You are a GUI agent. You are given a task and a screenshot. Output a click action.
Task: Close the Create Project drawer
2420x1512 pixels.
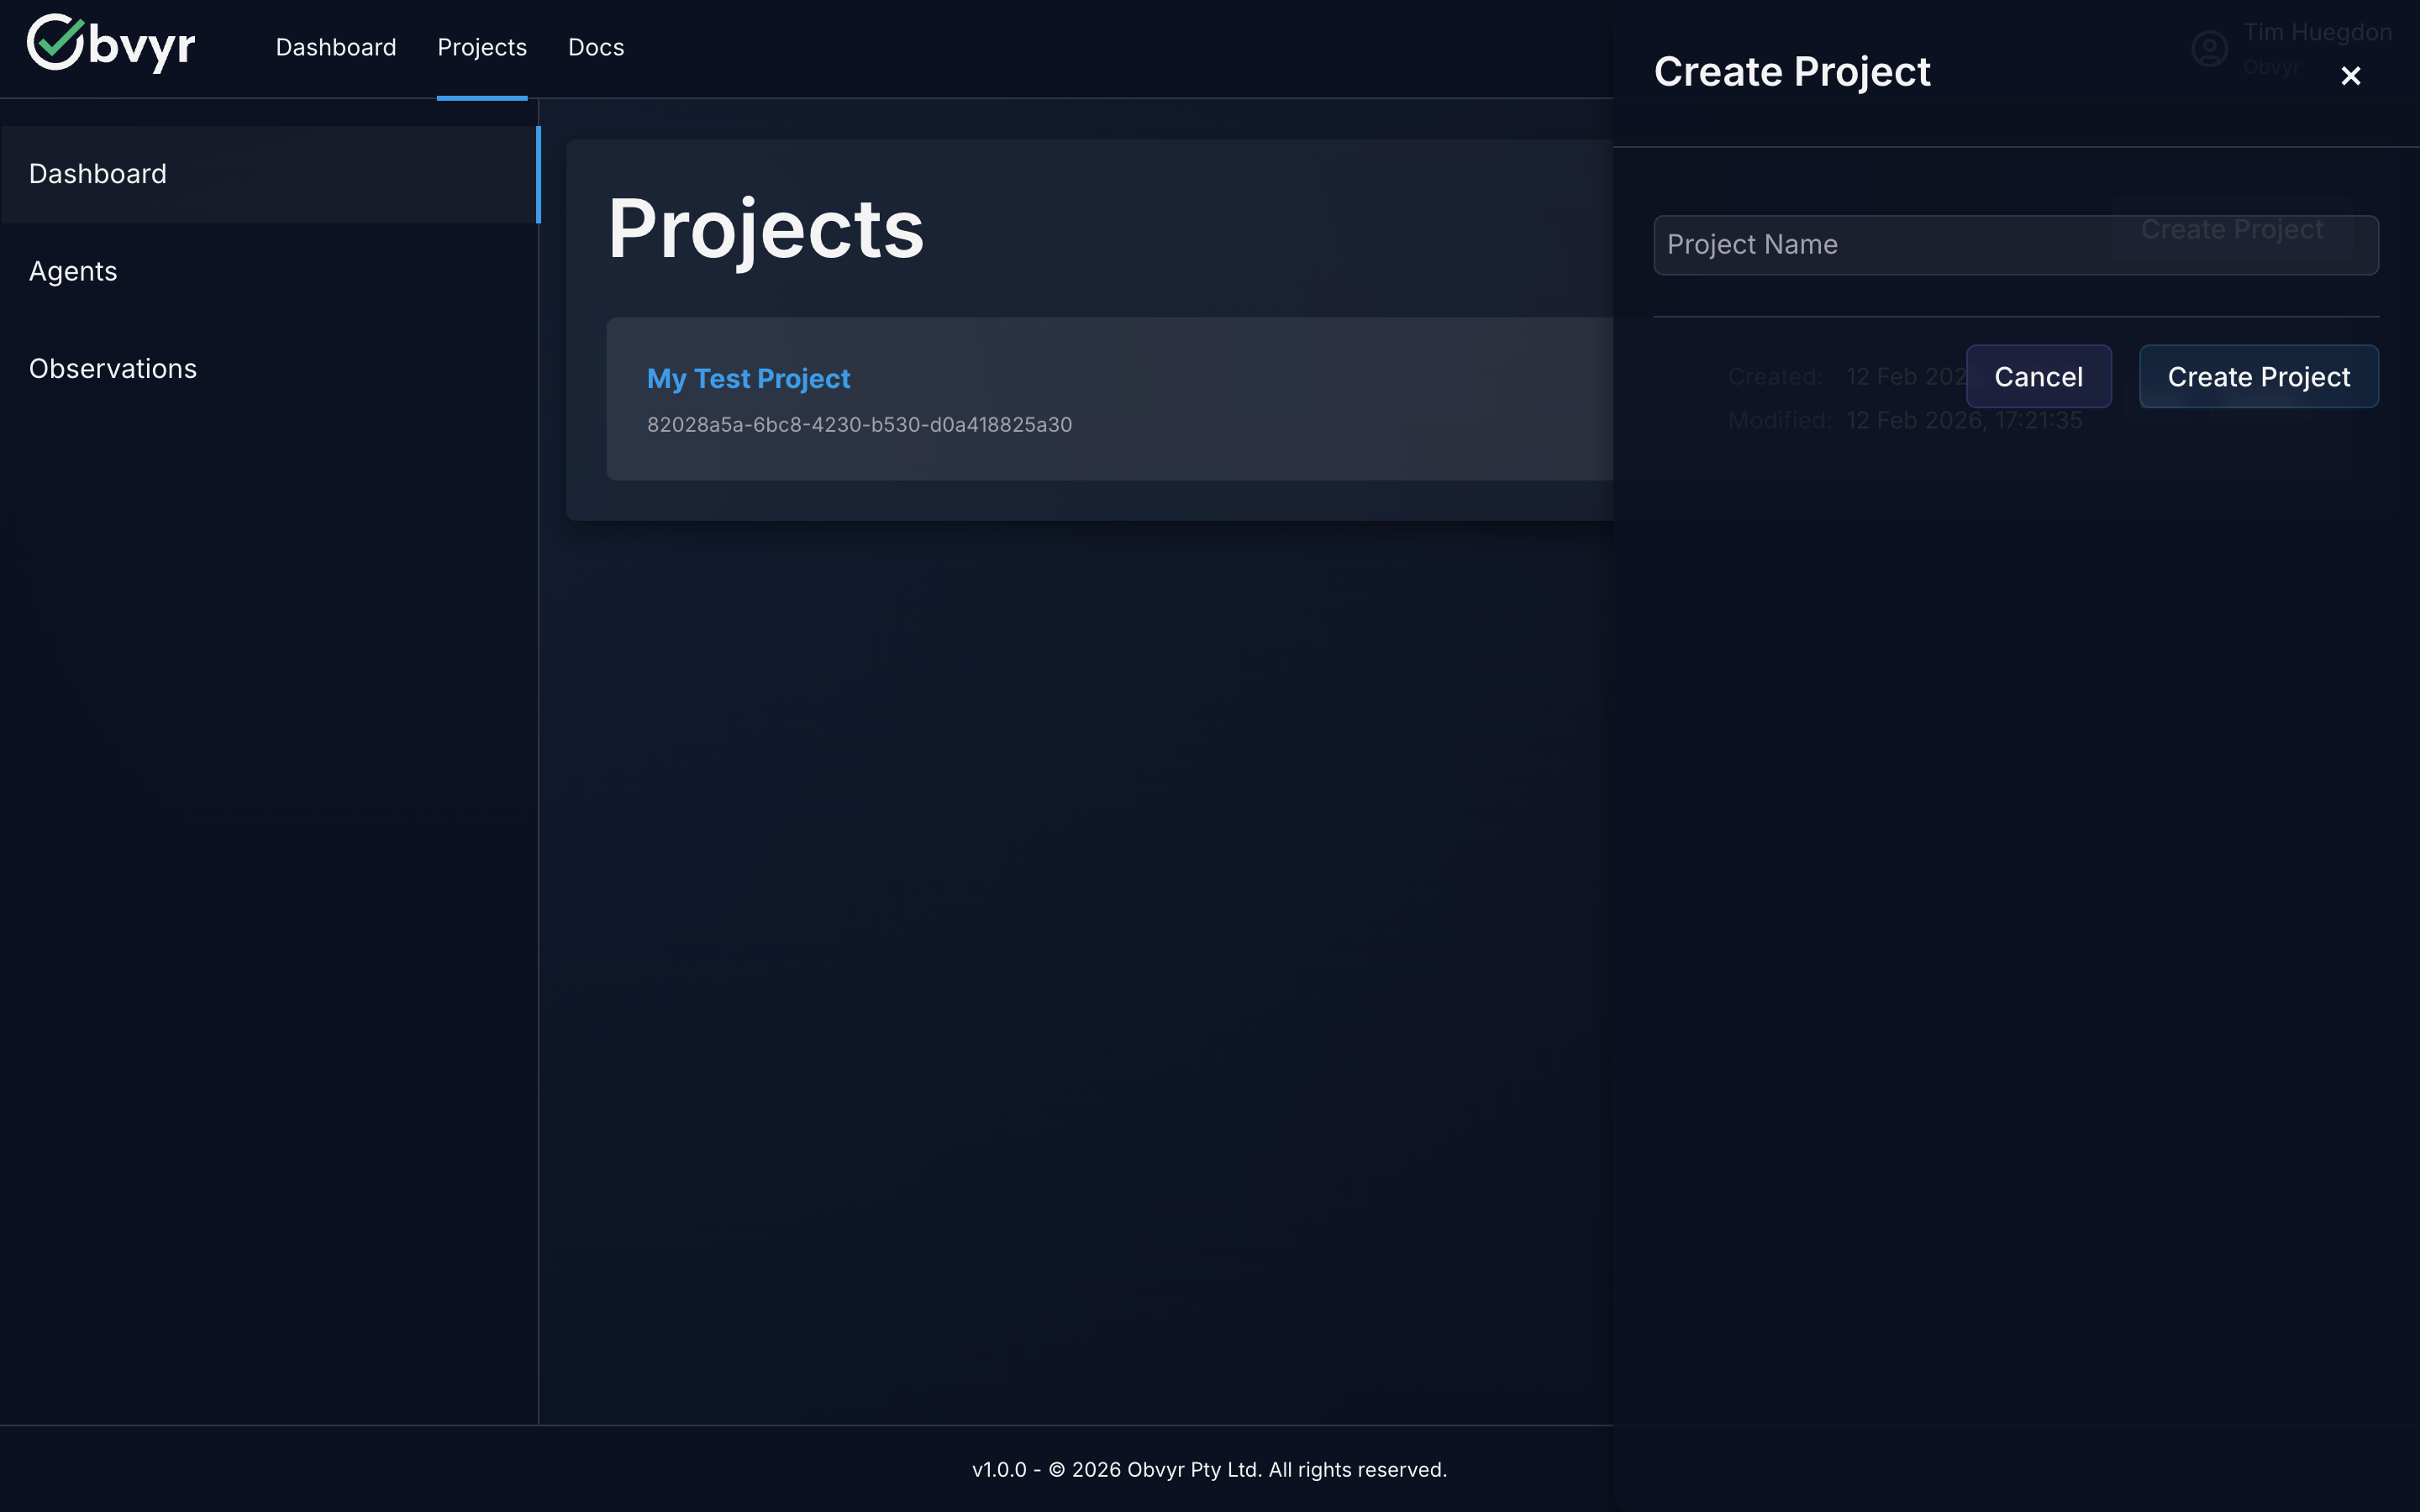(x=2350, y=76)
